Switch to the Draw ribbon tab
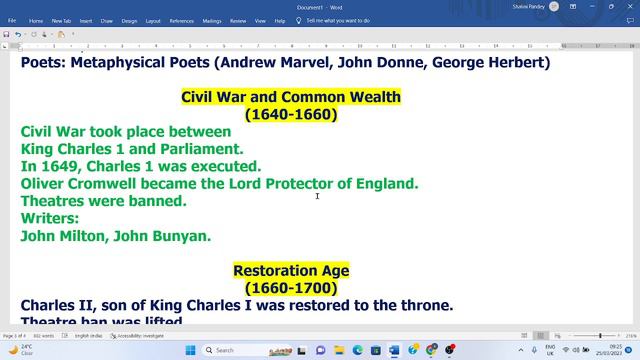The width and height of the screenshot is (640, 360). click(107, 21)
